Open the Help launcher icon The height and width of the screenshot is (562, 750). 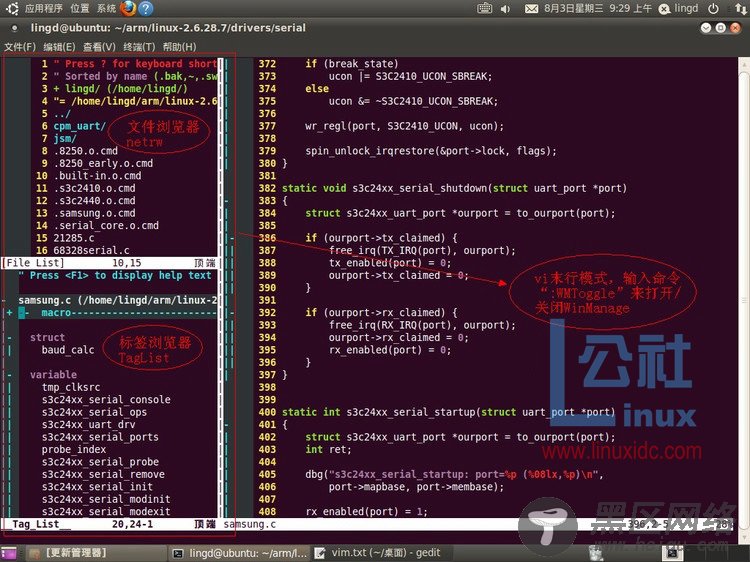pos(145,8)
